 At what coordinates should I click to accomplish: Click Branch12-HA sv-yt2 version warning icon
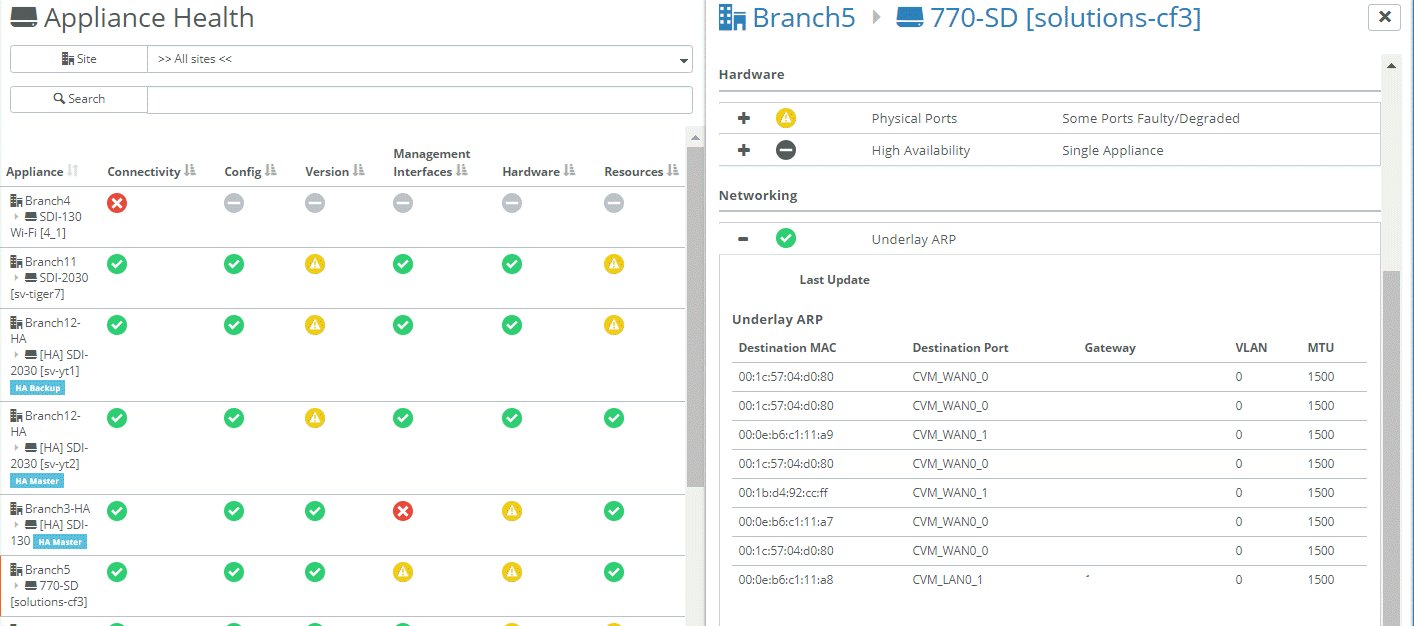click(x=315, y=418)
